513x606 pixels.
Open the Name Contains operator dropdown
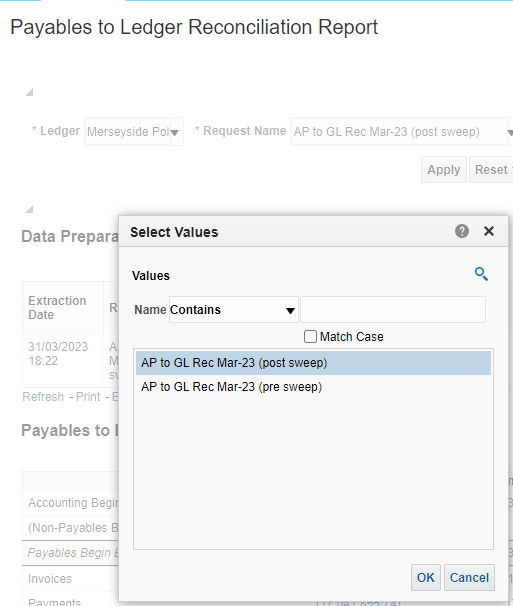tap(234, 310)
